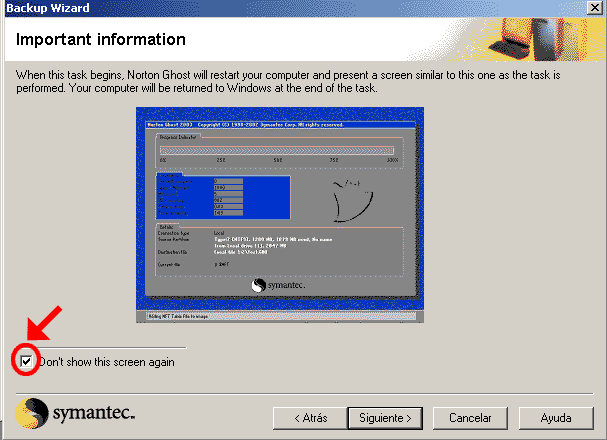Close the Backup Wizard window
This screenshot has width=607, height=440.
(595, 7)
